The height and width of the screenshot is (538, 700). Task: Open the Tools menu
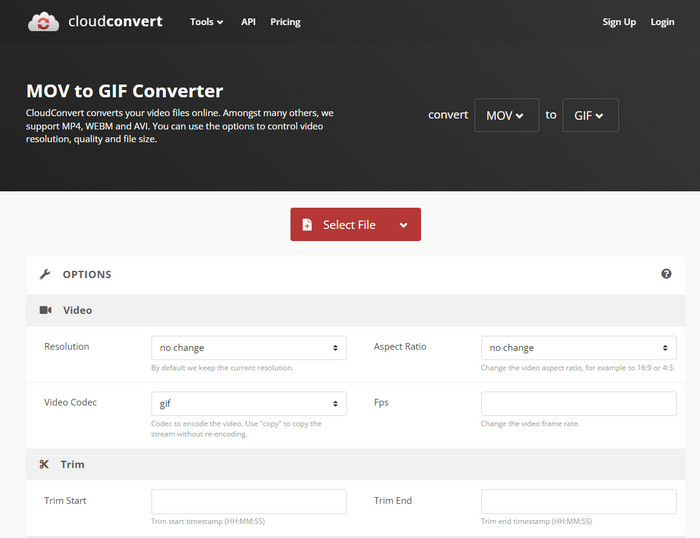coord(206,22)
